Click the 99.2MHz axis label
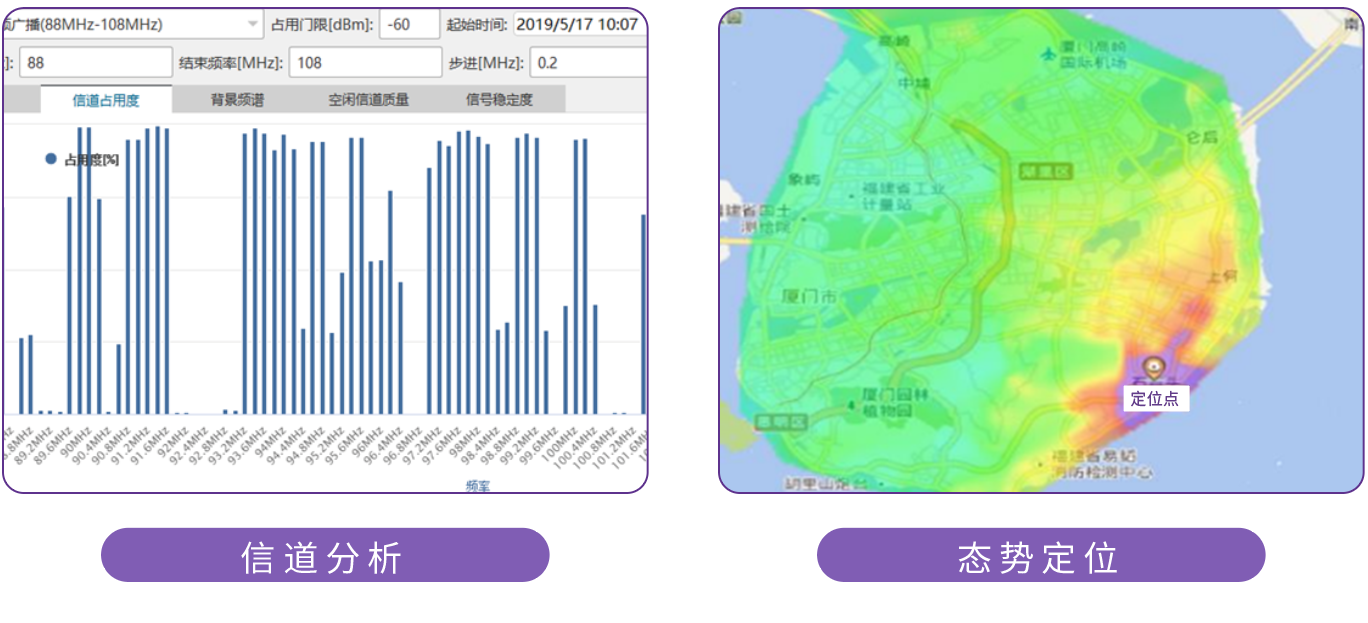1368x623 pixels. point(519,445)
